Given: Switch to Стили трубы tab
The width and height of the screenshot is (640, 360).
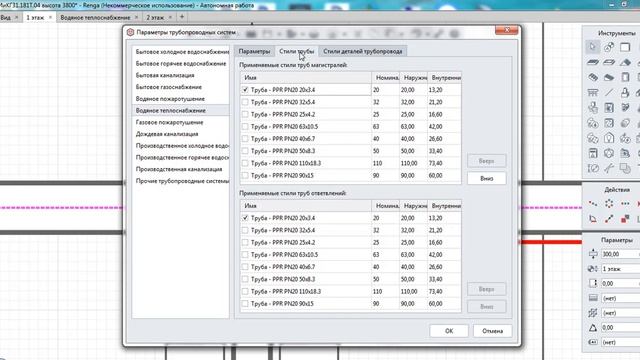Looking at the screenshot, I should (296, 51).
